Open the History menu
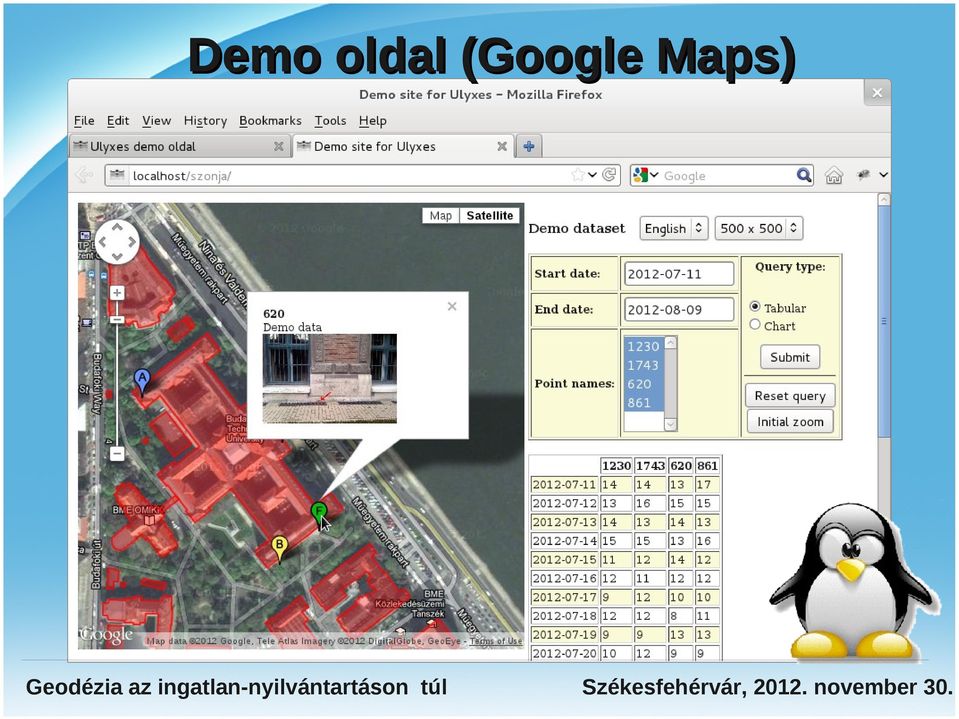 pos(205,120)
